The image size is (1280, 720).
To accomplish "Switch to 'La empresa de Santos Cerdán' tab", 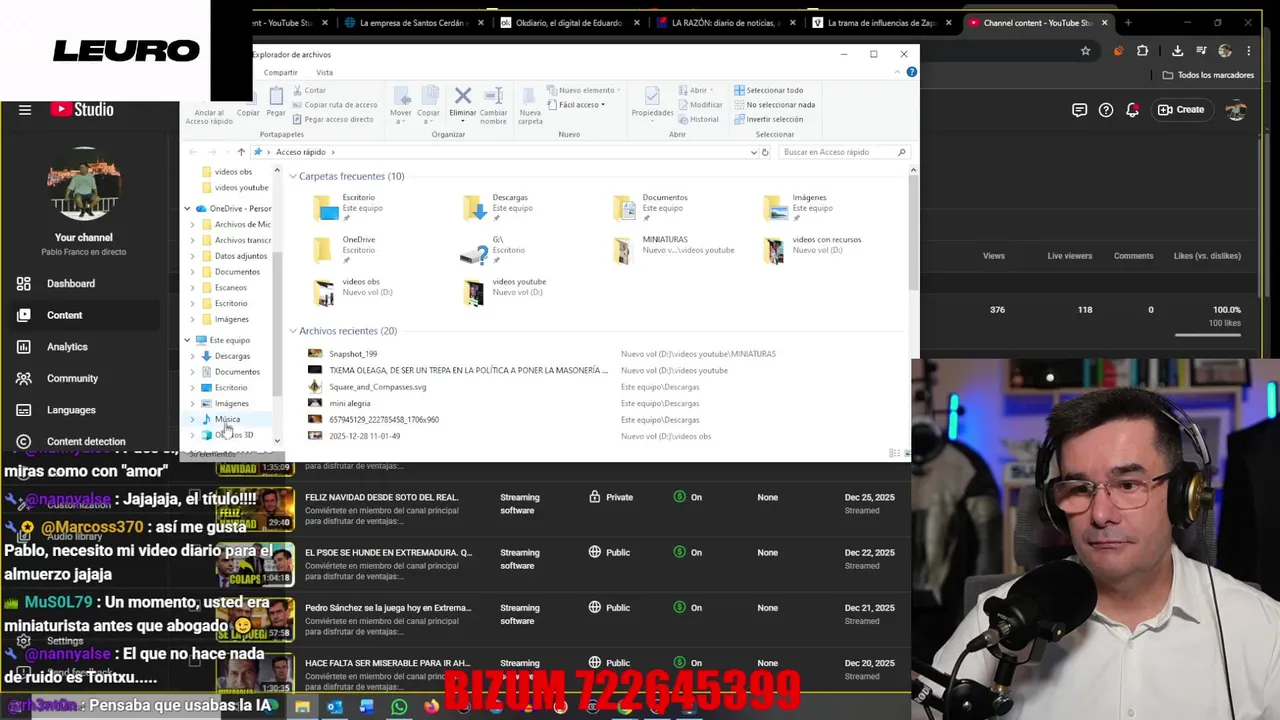I will click(x=413, y=22).
